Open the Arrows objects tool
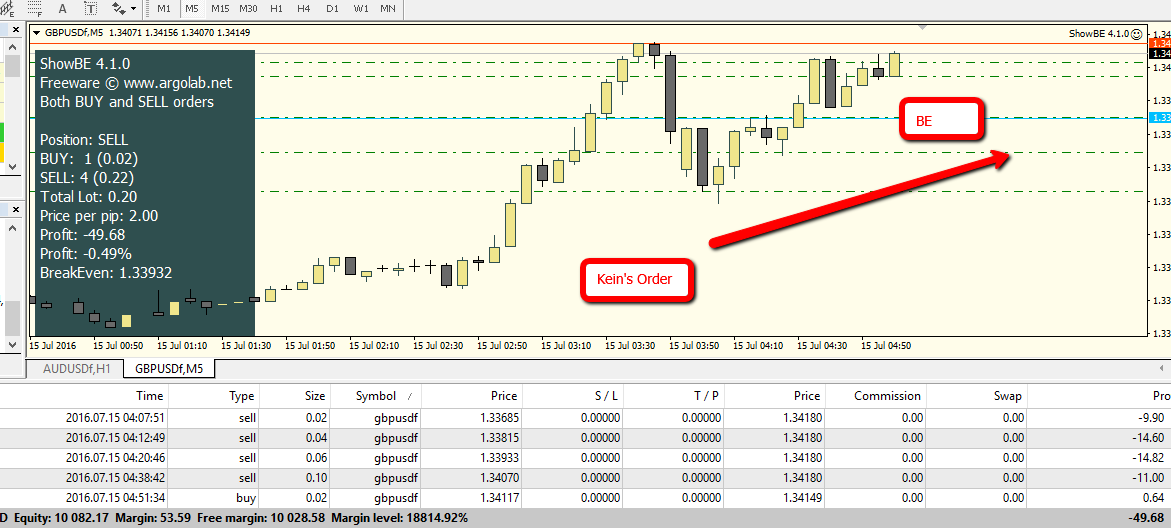Viewport: 1171px width, 528px height. point(119,8)
